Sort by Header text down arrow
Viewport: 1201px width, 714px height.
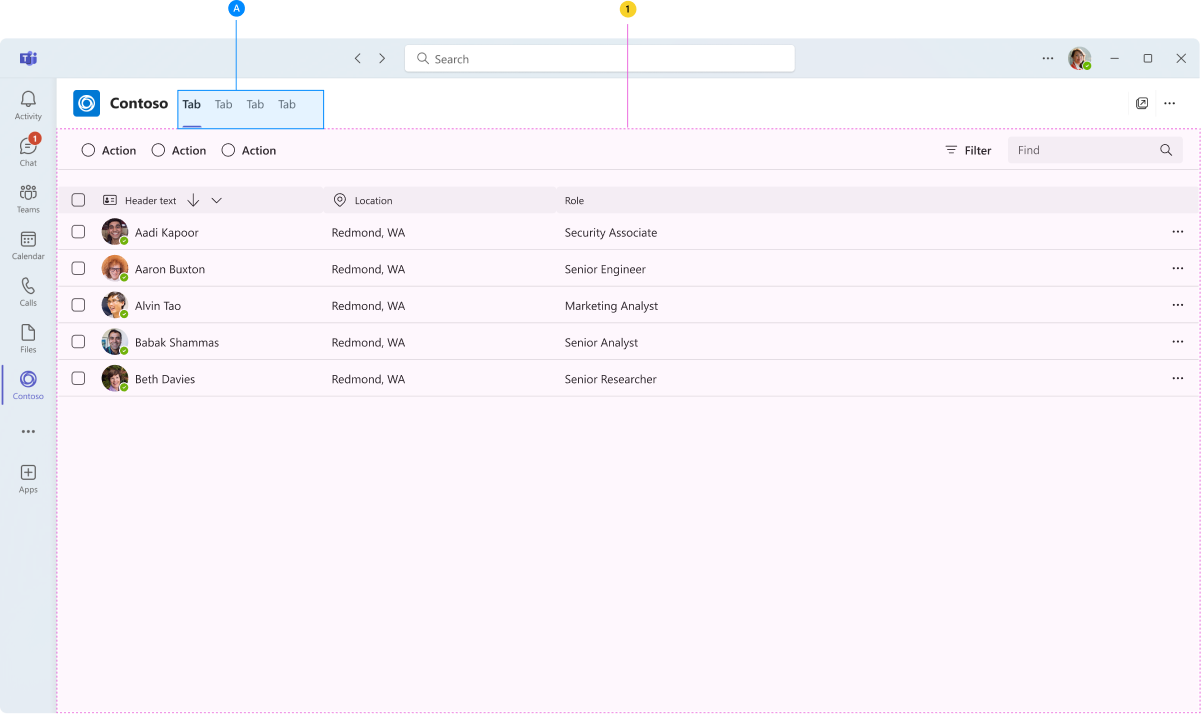pos(194,200)
